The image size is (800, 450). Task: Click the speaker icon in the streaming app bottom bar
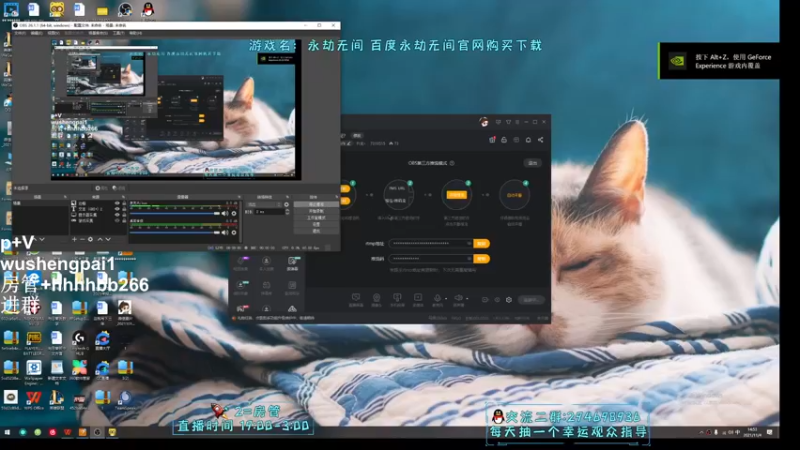458,297
